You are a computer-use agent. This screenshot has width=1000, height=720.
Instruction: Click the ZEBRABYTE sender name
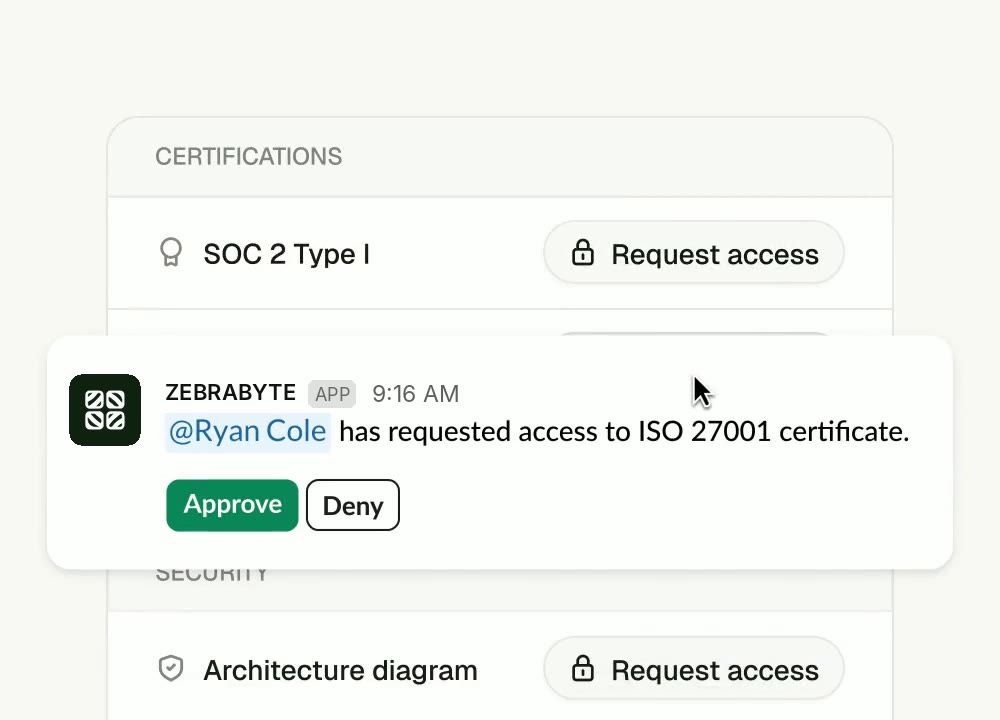coord(230,393)
